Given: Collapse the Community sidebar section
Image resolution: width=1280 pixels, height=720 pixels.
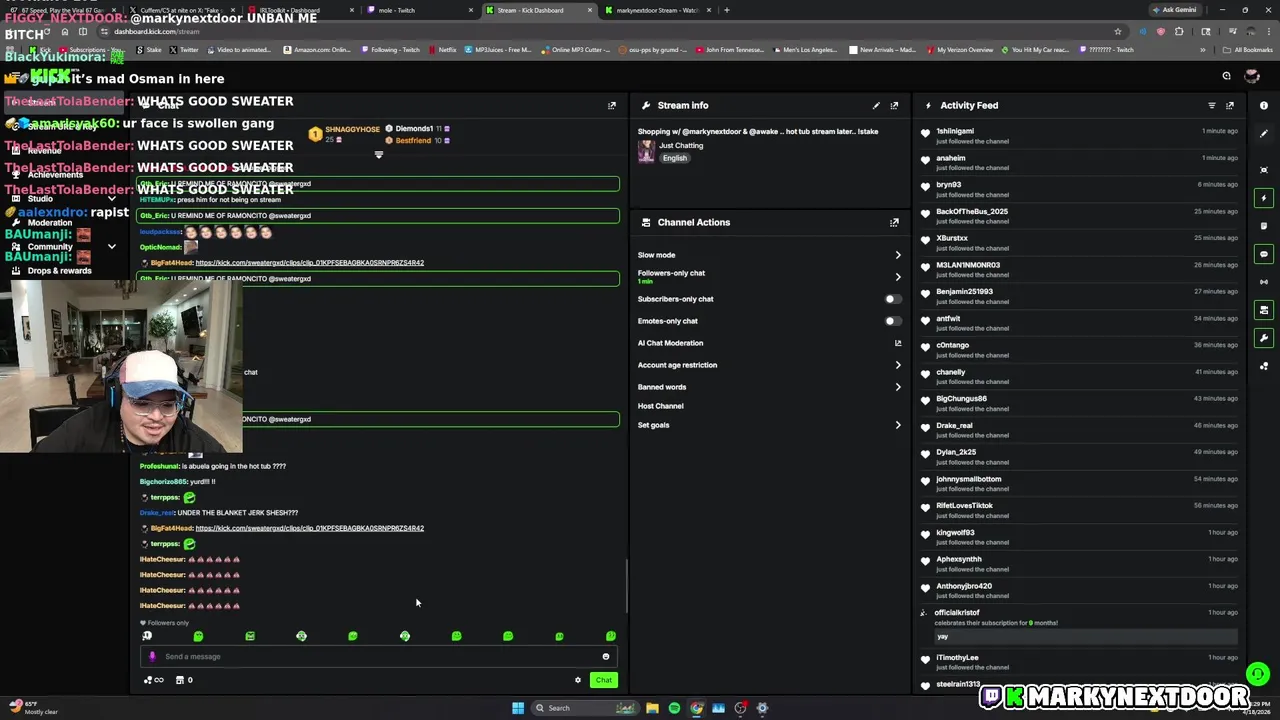Looking at the screenshot, I should click(111, 247).
